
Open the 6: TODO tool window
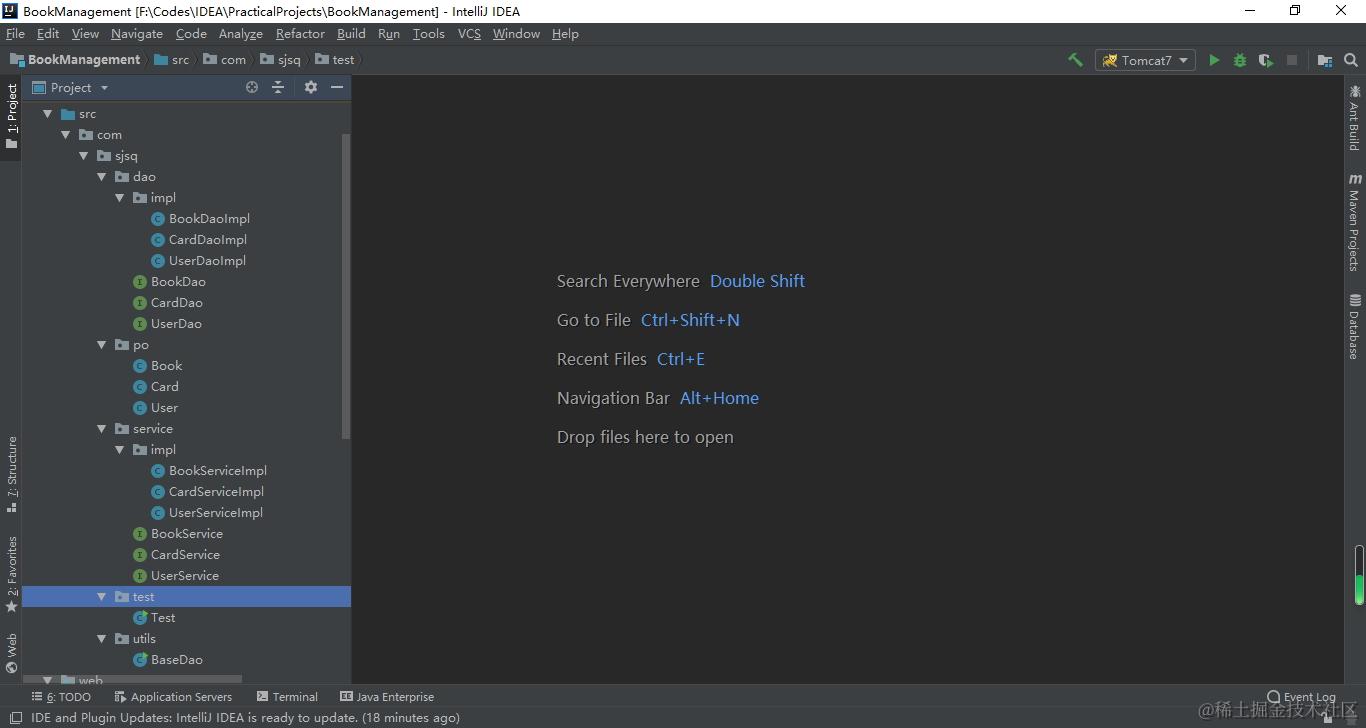tap(61, 697)
